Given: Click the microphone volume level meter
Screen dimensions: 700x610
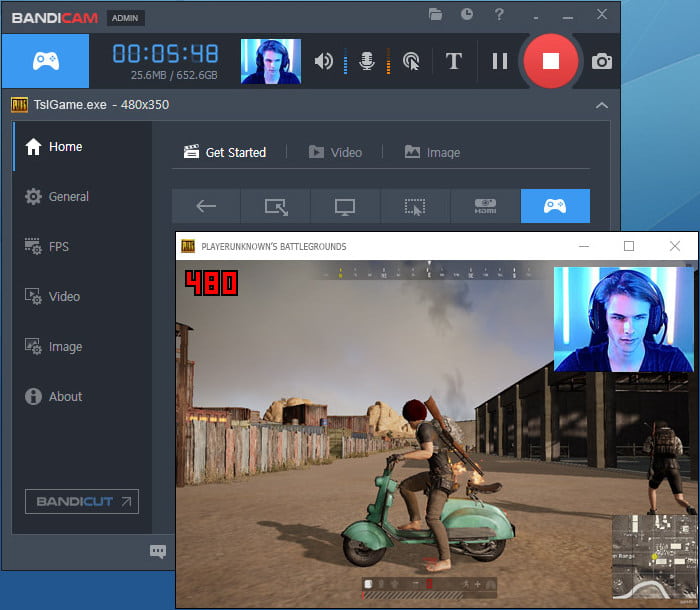Looking at the screenshot, I should point(388,61).
